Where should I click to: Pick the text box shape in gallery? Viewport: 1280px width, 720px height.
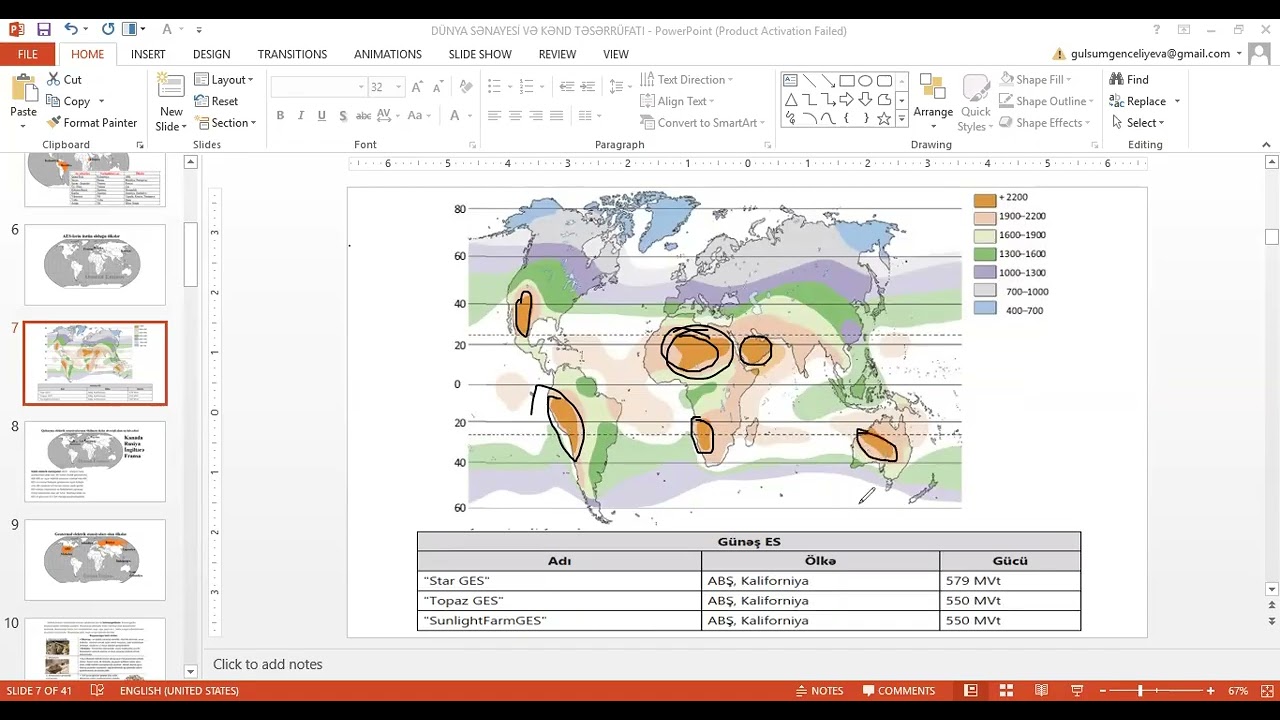click(791, 81)
